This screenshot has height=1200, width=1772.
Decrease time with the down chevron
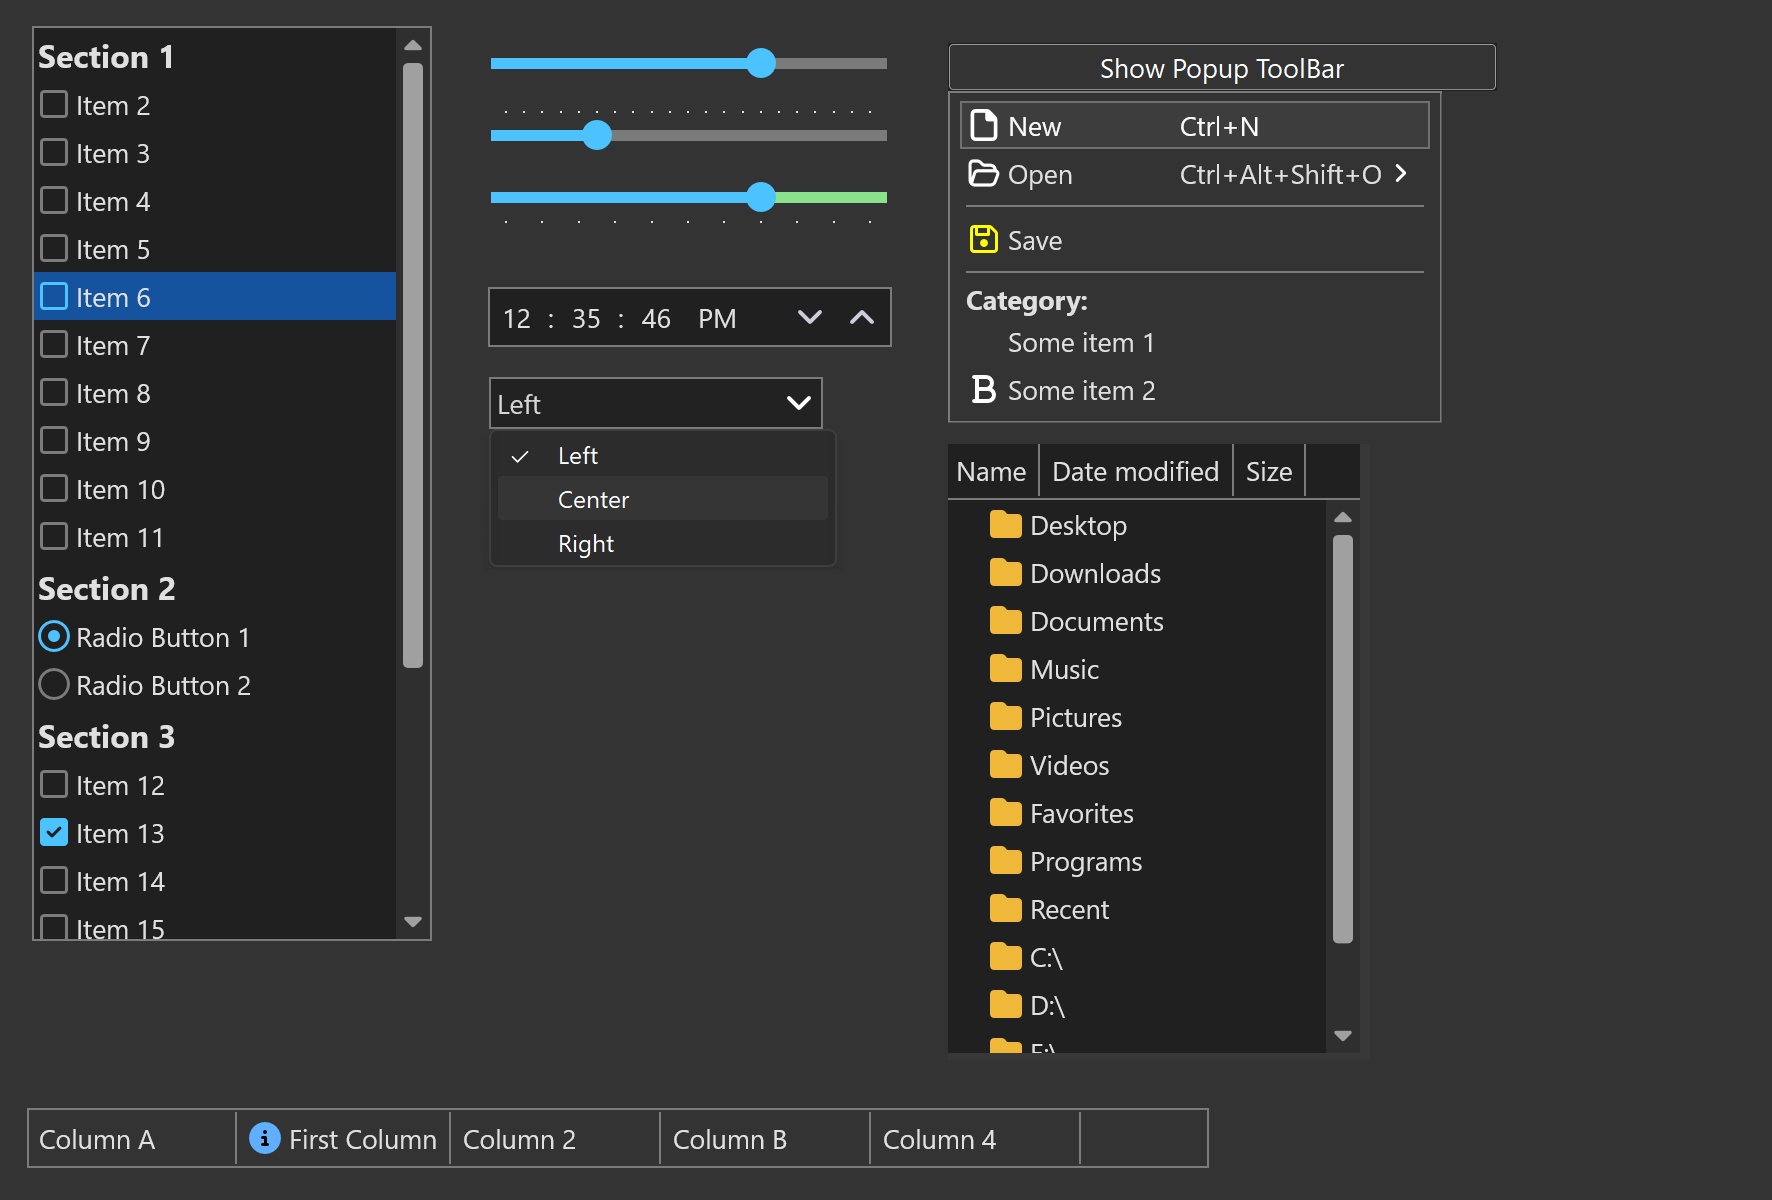pos(810,318)
